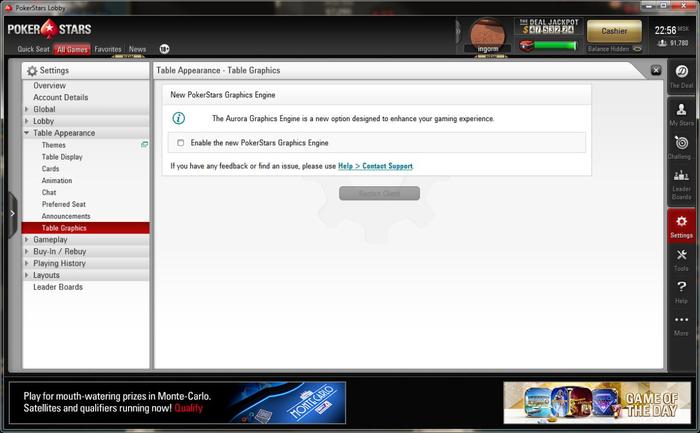Click the PokerStars Lobby title bar icon
Image resolution: width=700 pixels, height=433 pixels.
[8, 8]
